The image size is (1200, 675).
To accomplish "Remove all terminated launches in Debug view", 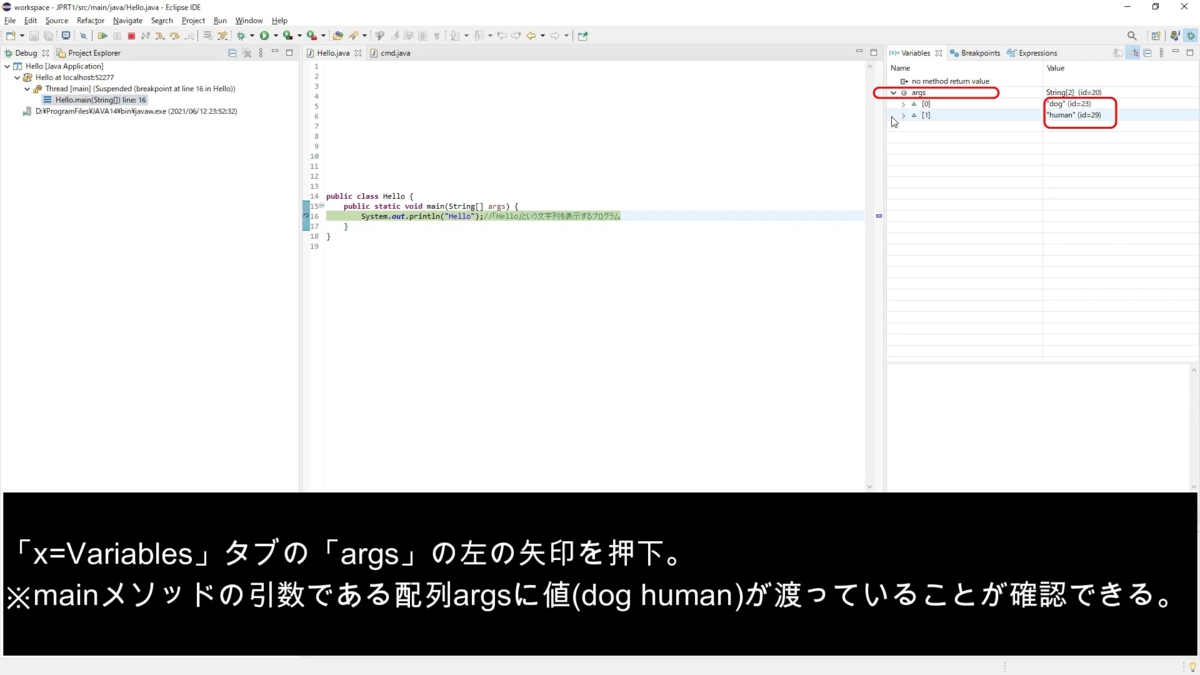I will (x=247, y=53).
